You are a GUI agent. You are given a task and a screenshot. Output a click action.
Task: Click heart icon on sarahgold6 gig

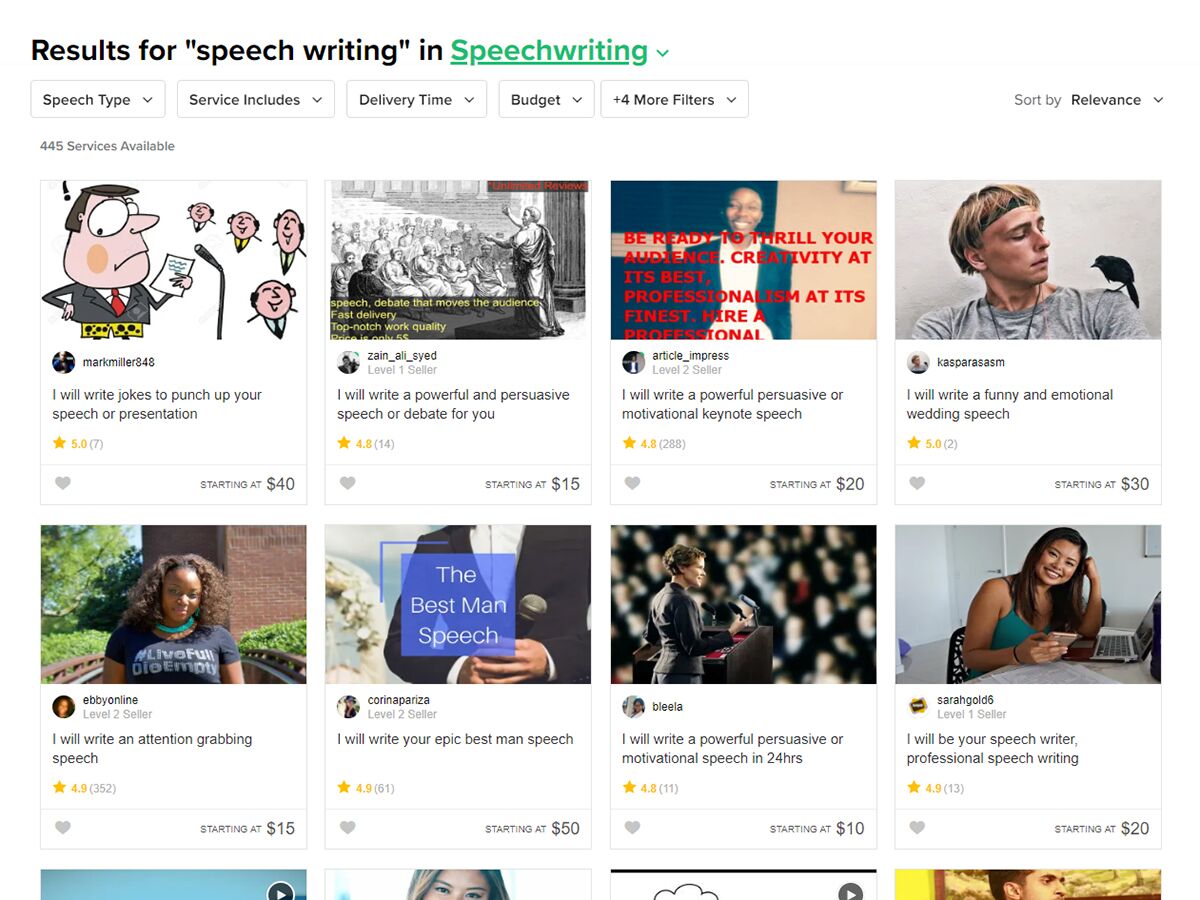point(918,828)
